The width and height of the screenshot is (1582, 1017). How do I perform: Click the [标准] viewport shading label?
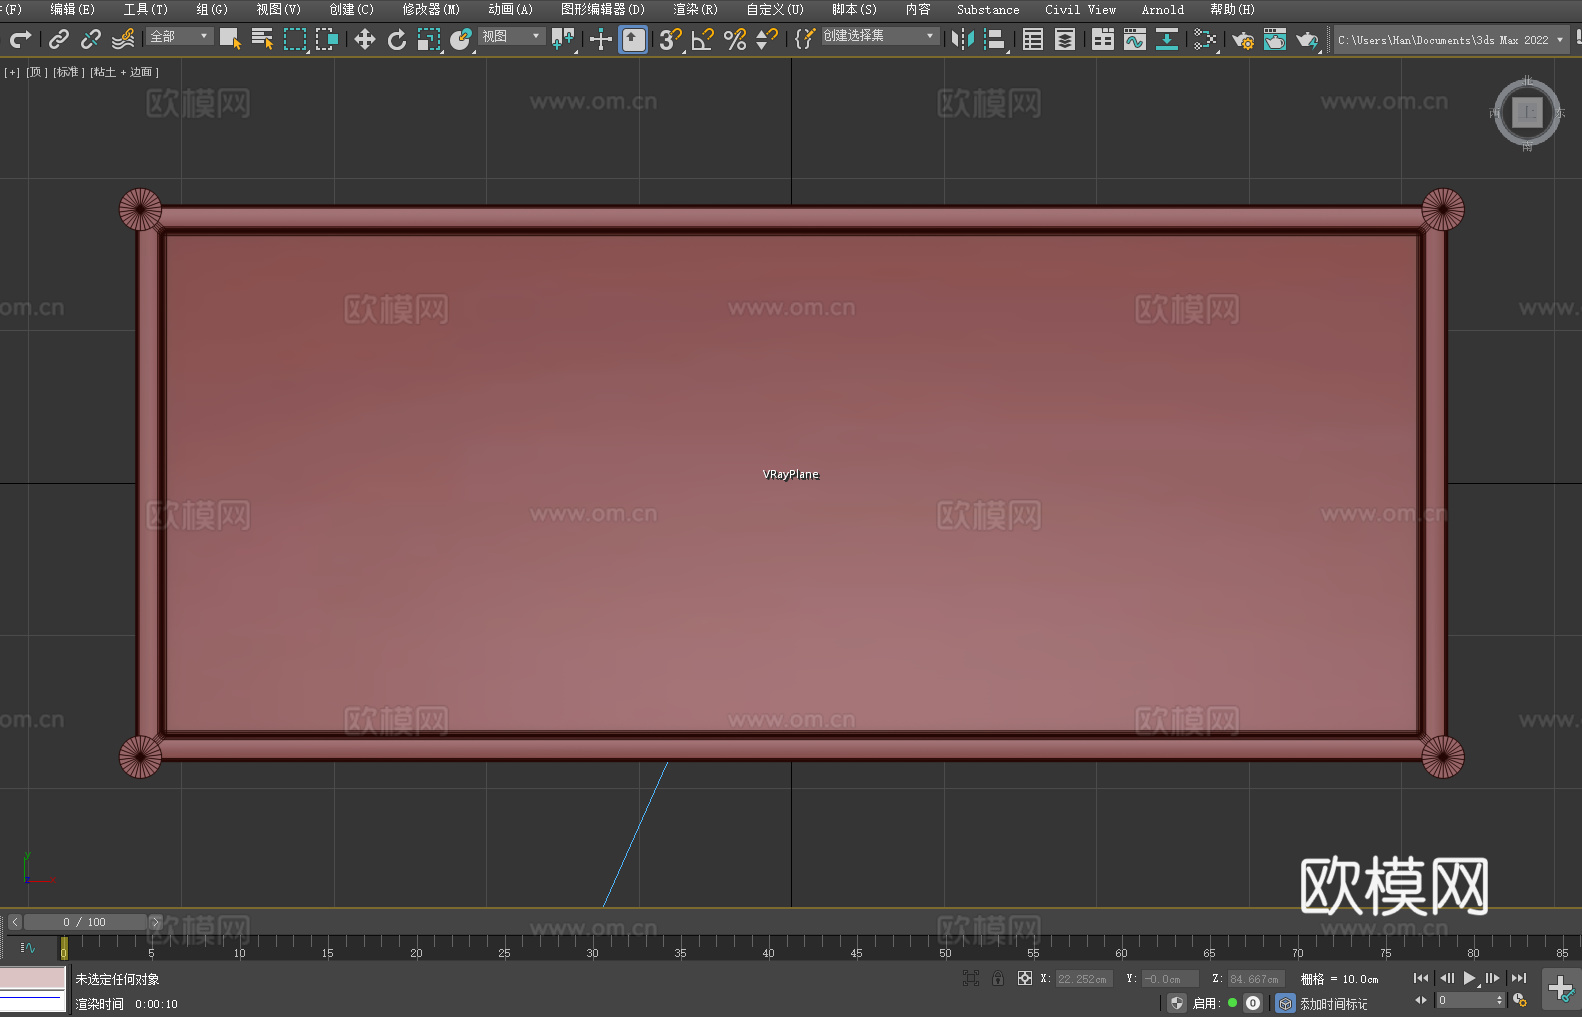tap(69, 72)
